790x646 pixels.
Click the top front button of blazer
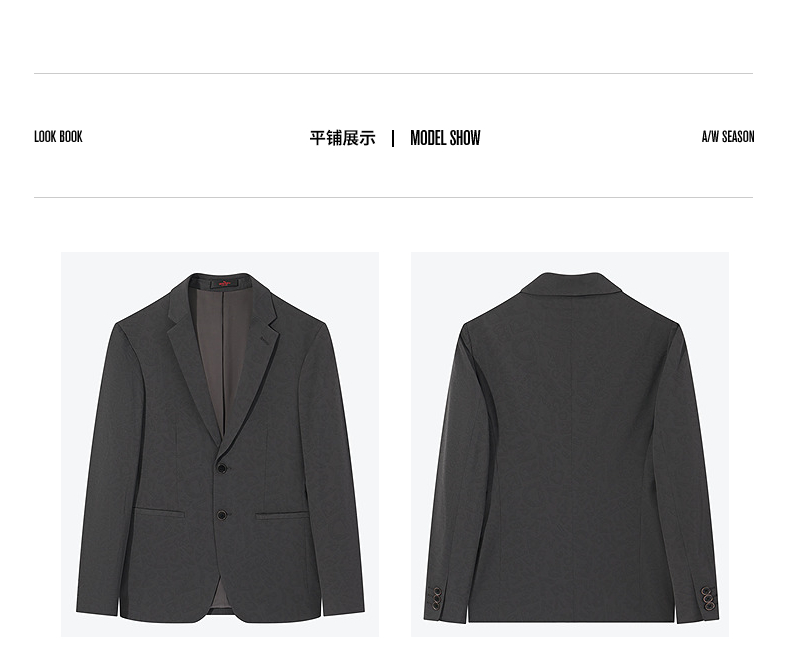222,468
